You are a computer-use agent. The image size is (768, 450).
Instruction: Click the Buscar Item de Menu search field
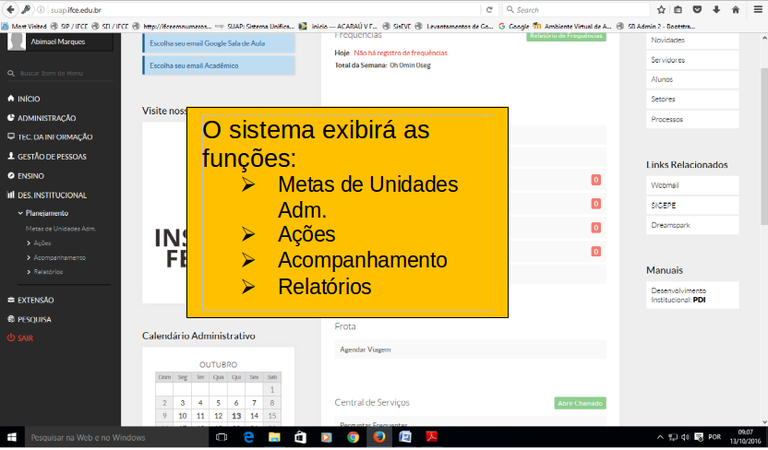point(60,73)
